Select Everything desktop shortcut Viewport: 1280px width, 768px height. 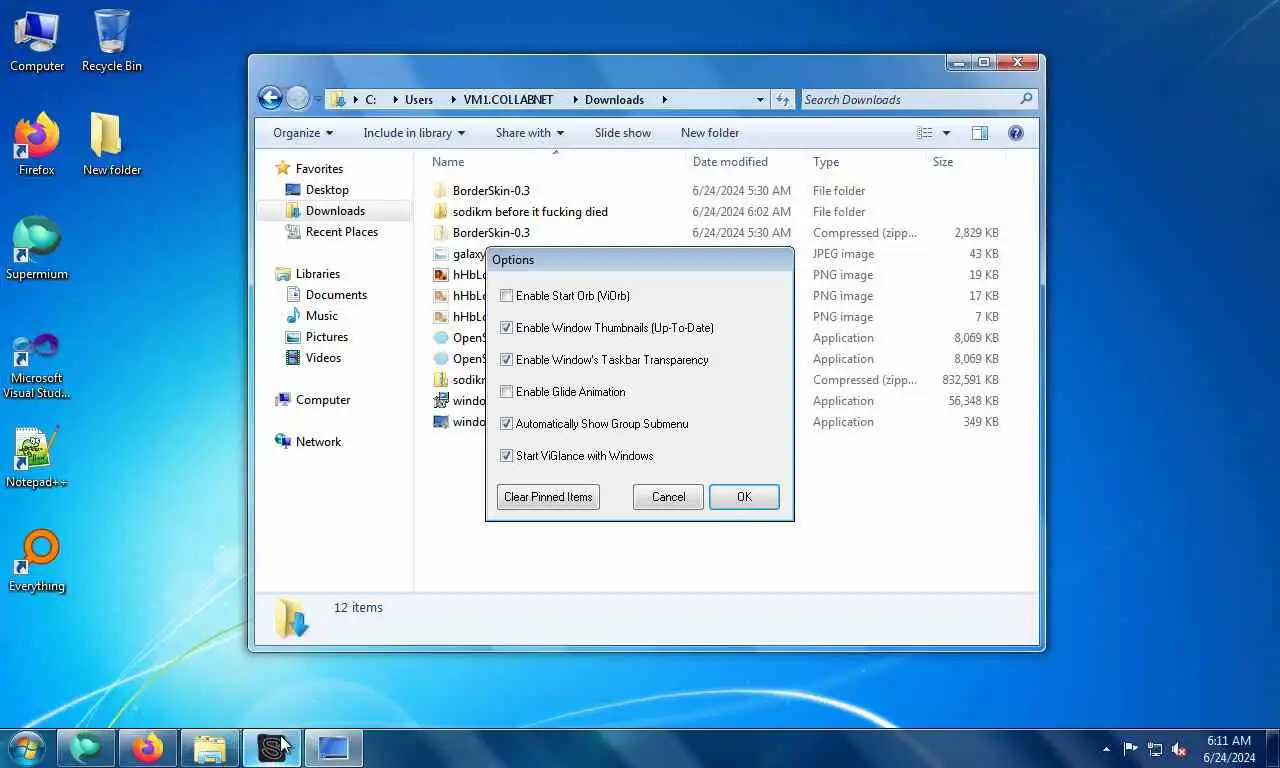(x=37, y=561)
